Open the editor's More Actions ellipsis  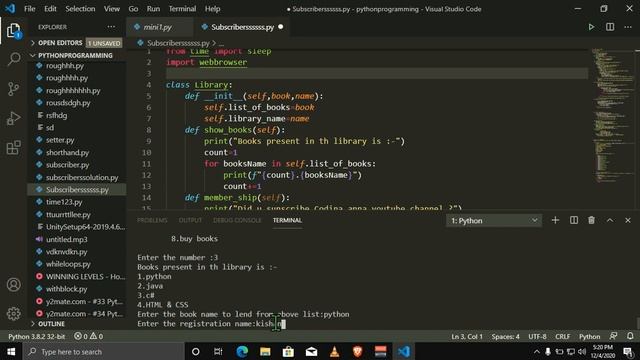coord(628,27)
